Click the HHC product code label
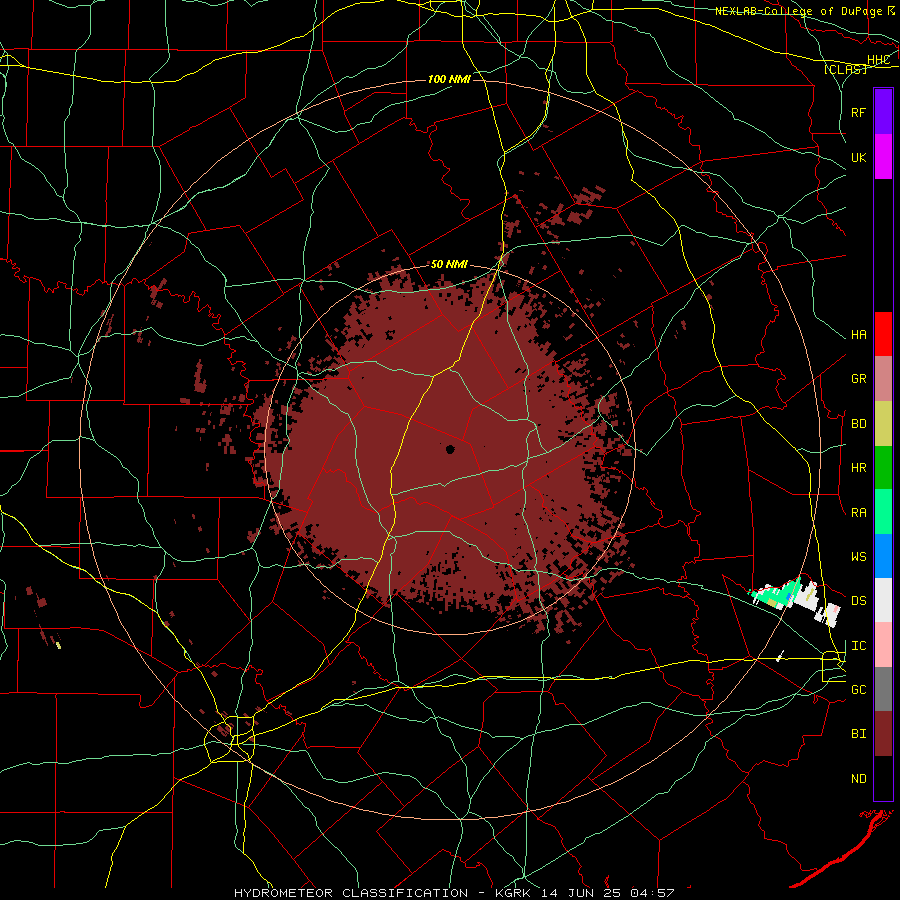This screenshot has width=900, height=900. click(878, 60)
